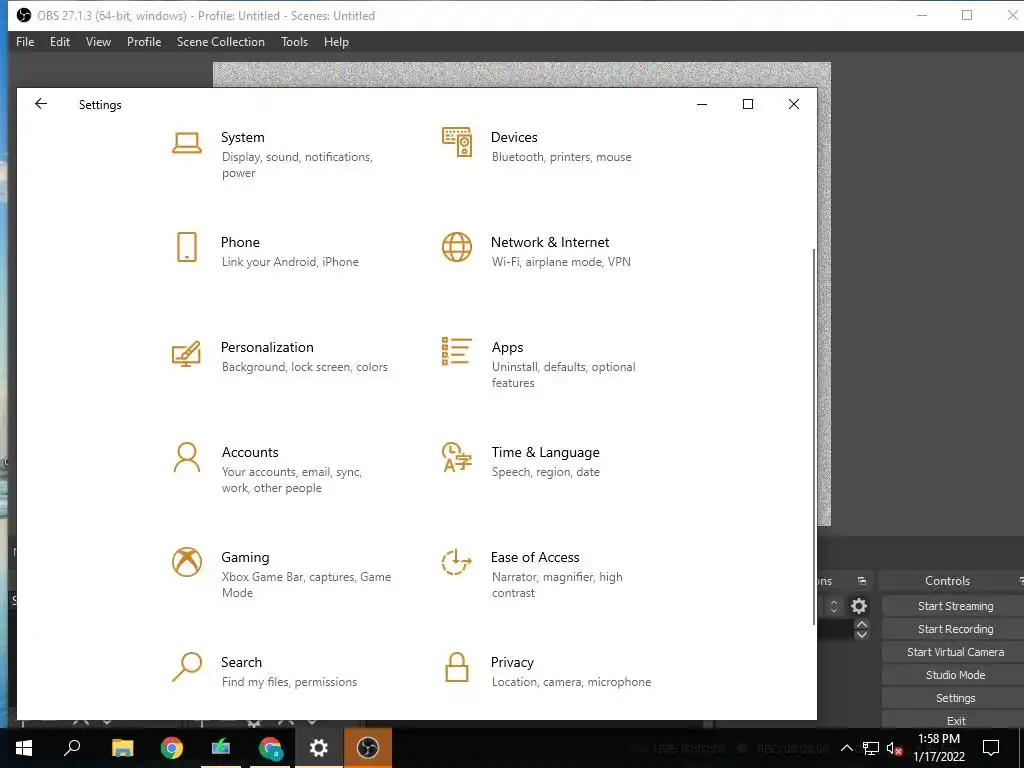Click "Link your Android, iPhone" text

coord(290,262)
